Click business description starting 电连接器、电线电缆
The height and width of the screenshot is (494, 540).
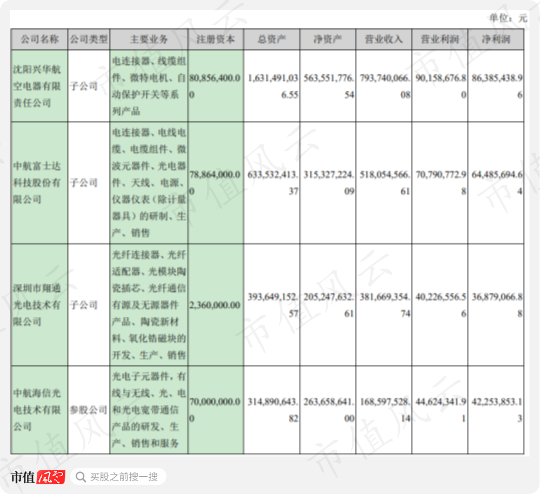pos(149,183)
